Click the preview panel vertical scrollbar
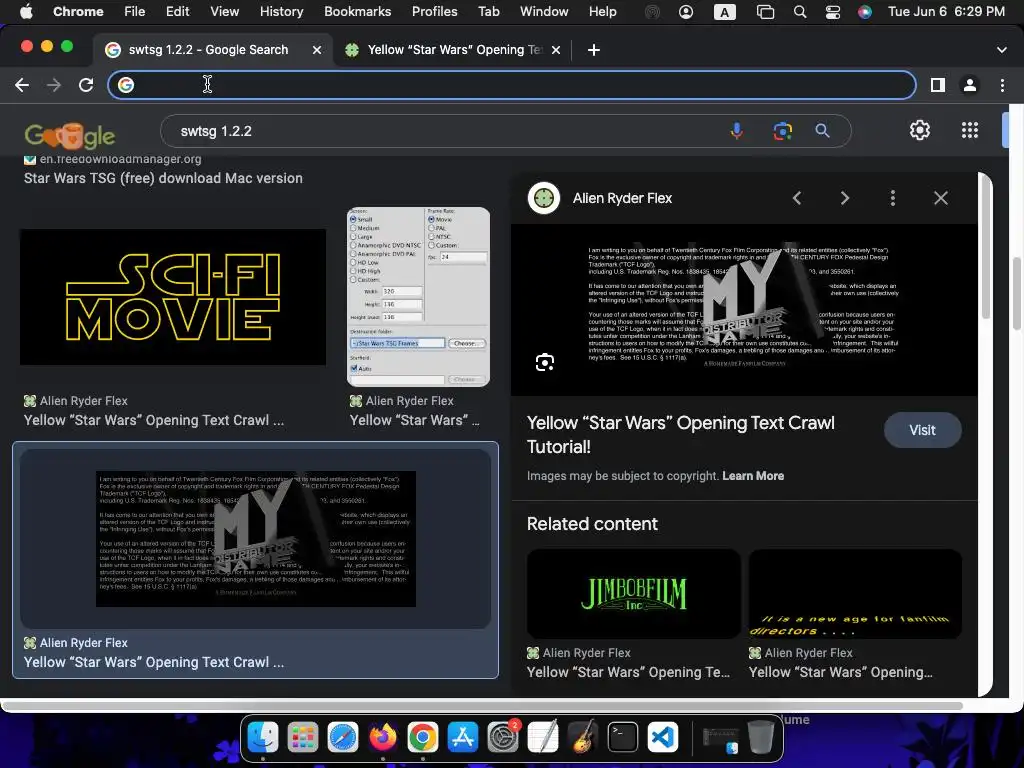1024x768 pixels. [985, 248]
